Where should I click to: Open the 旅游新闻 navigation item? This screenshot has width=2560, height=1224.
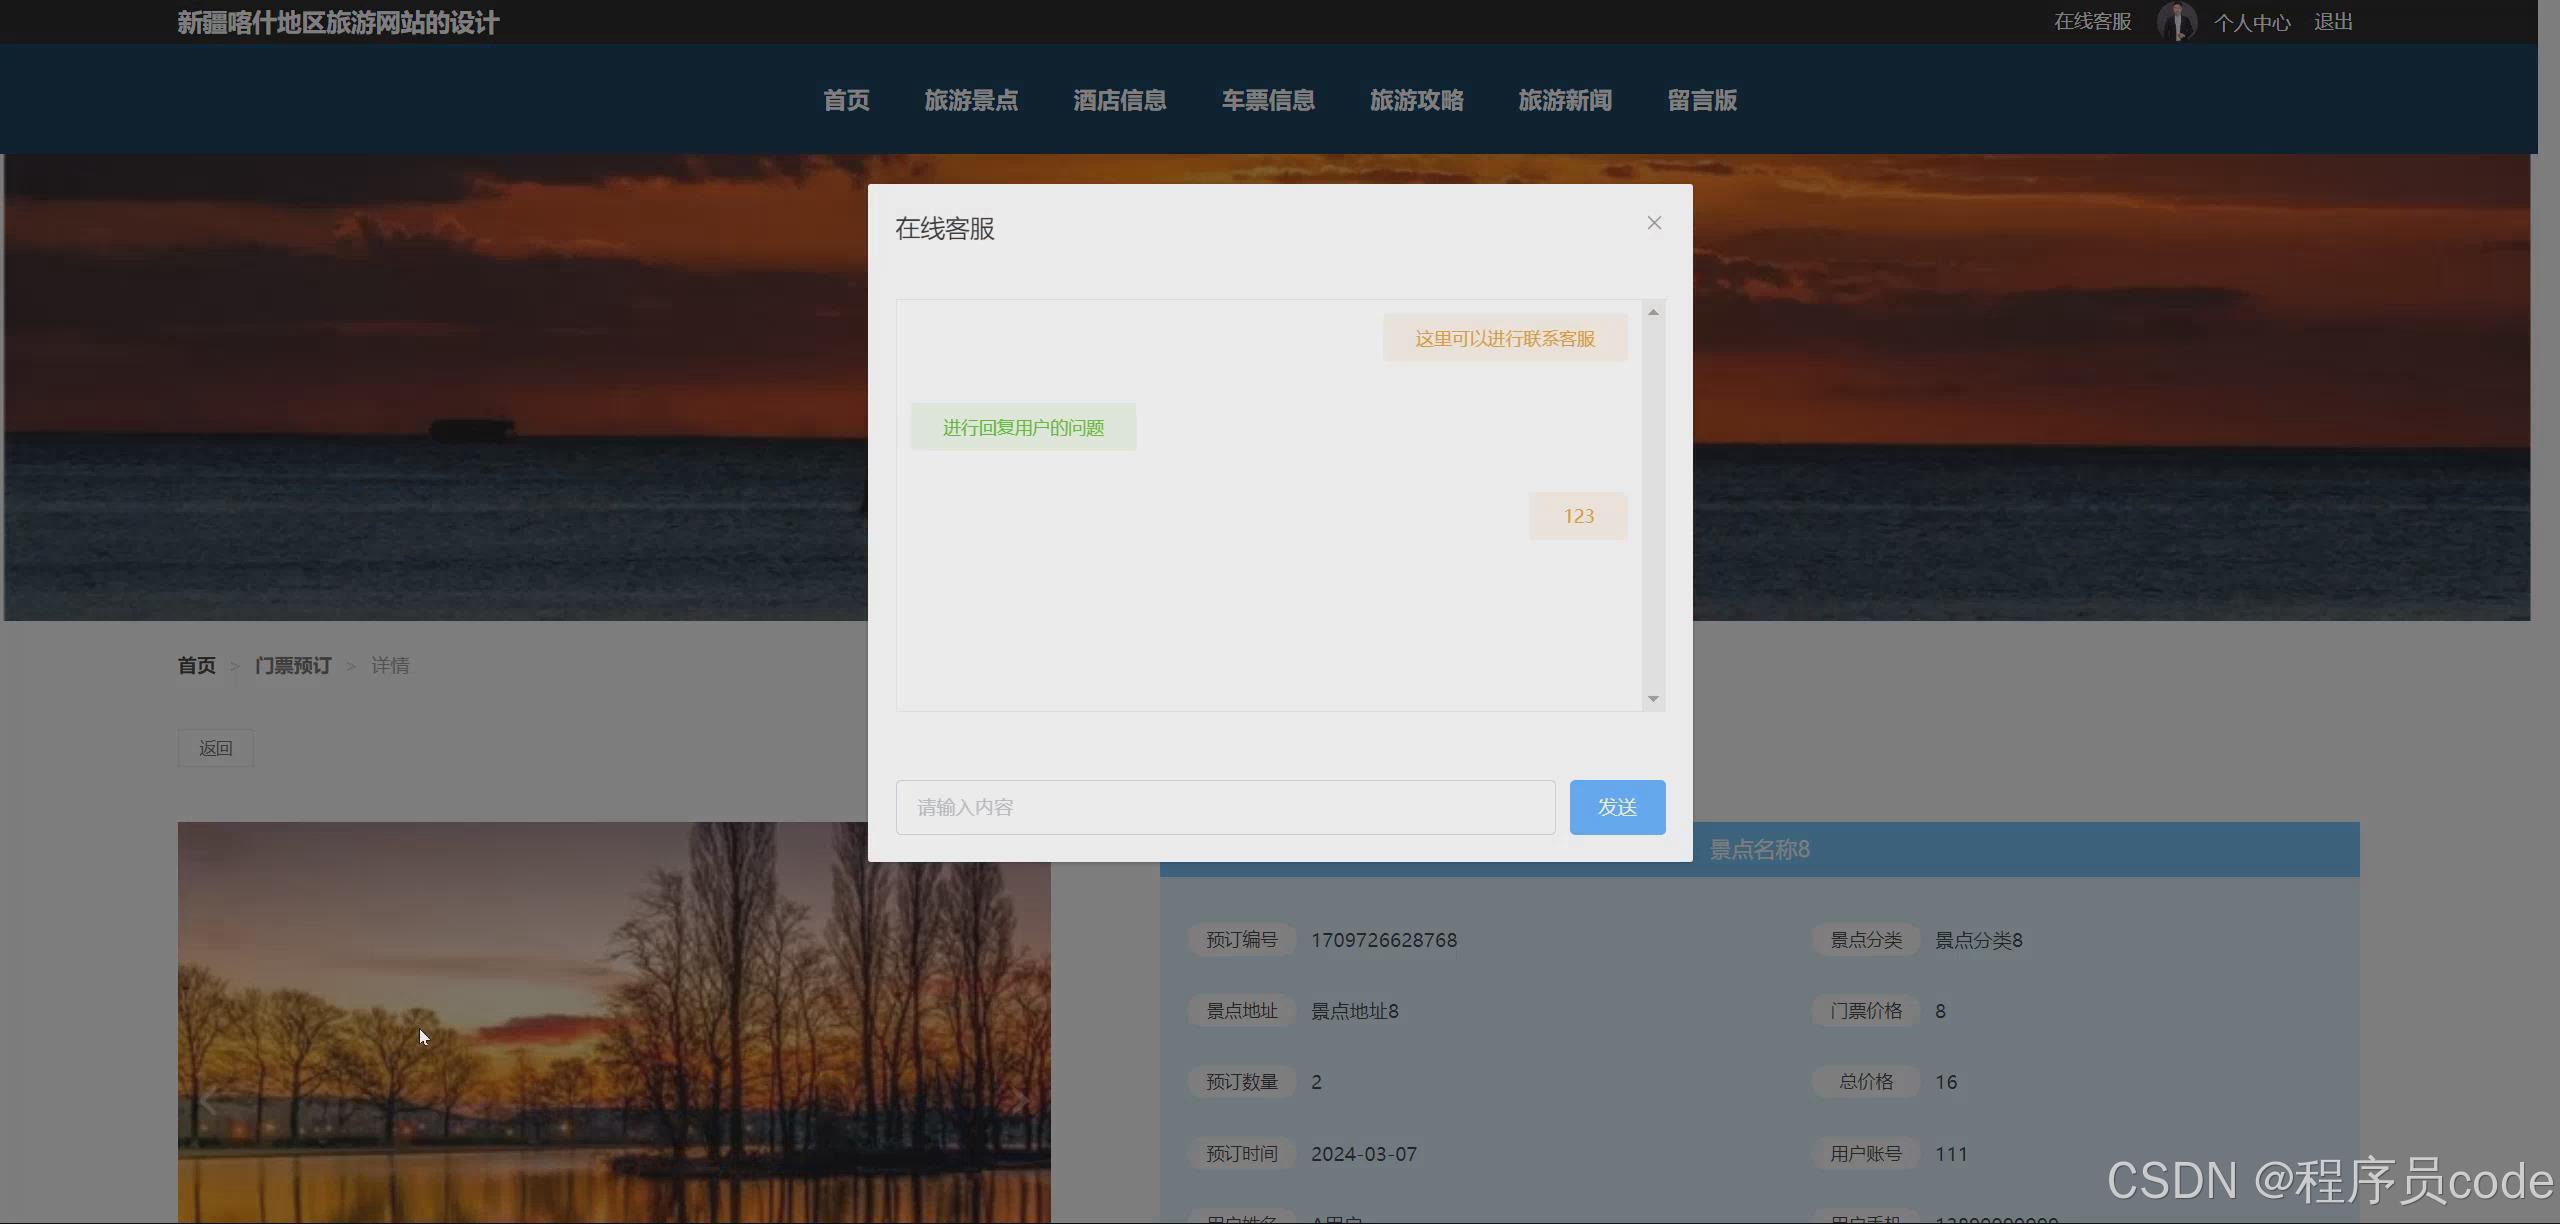pyautogui.click(x=1564, y=100)
